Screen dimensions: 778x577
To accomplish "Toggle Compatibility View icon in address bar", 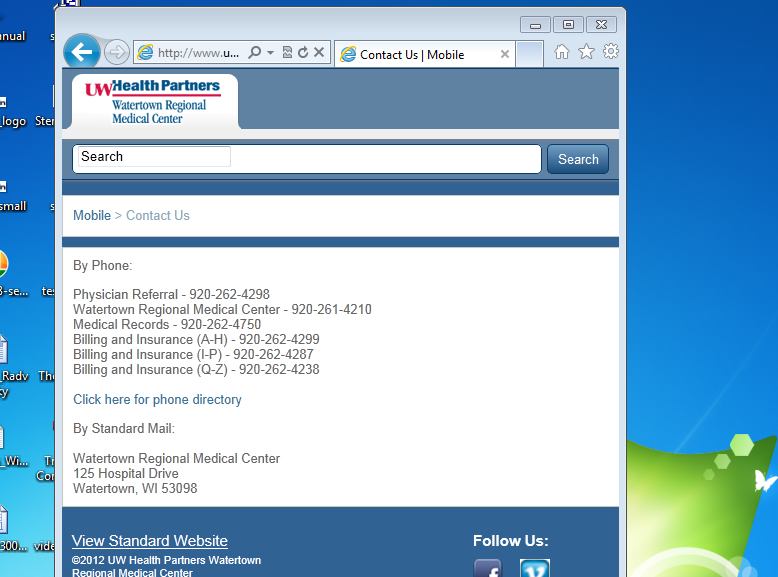I will (x=287, y=53).
